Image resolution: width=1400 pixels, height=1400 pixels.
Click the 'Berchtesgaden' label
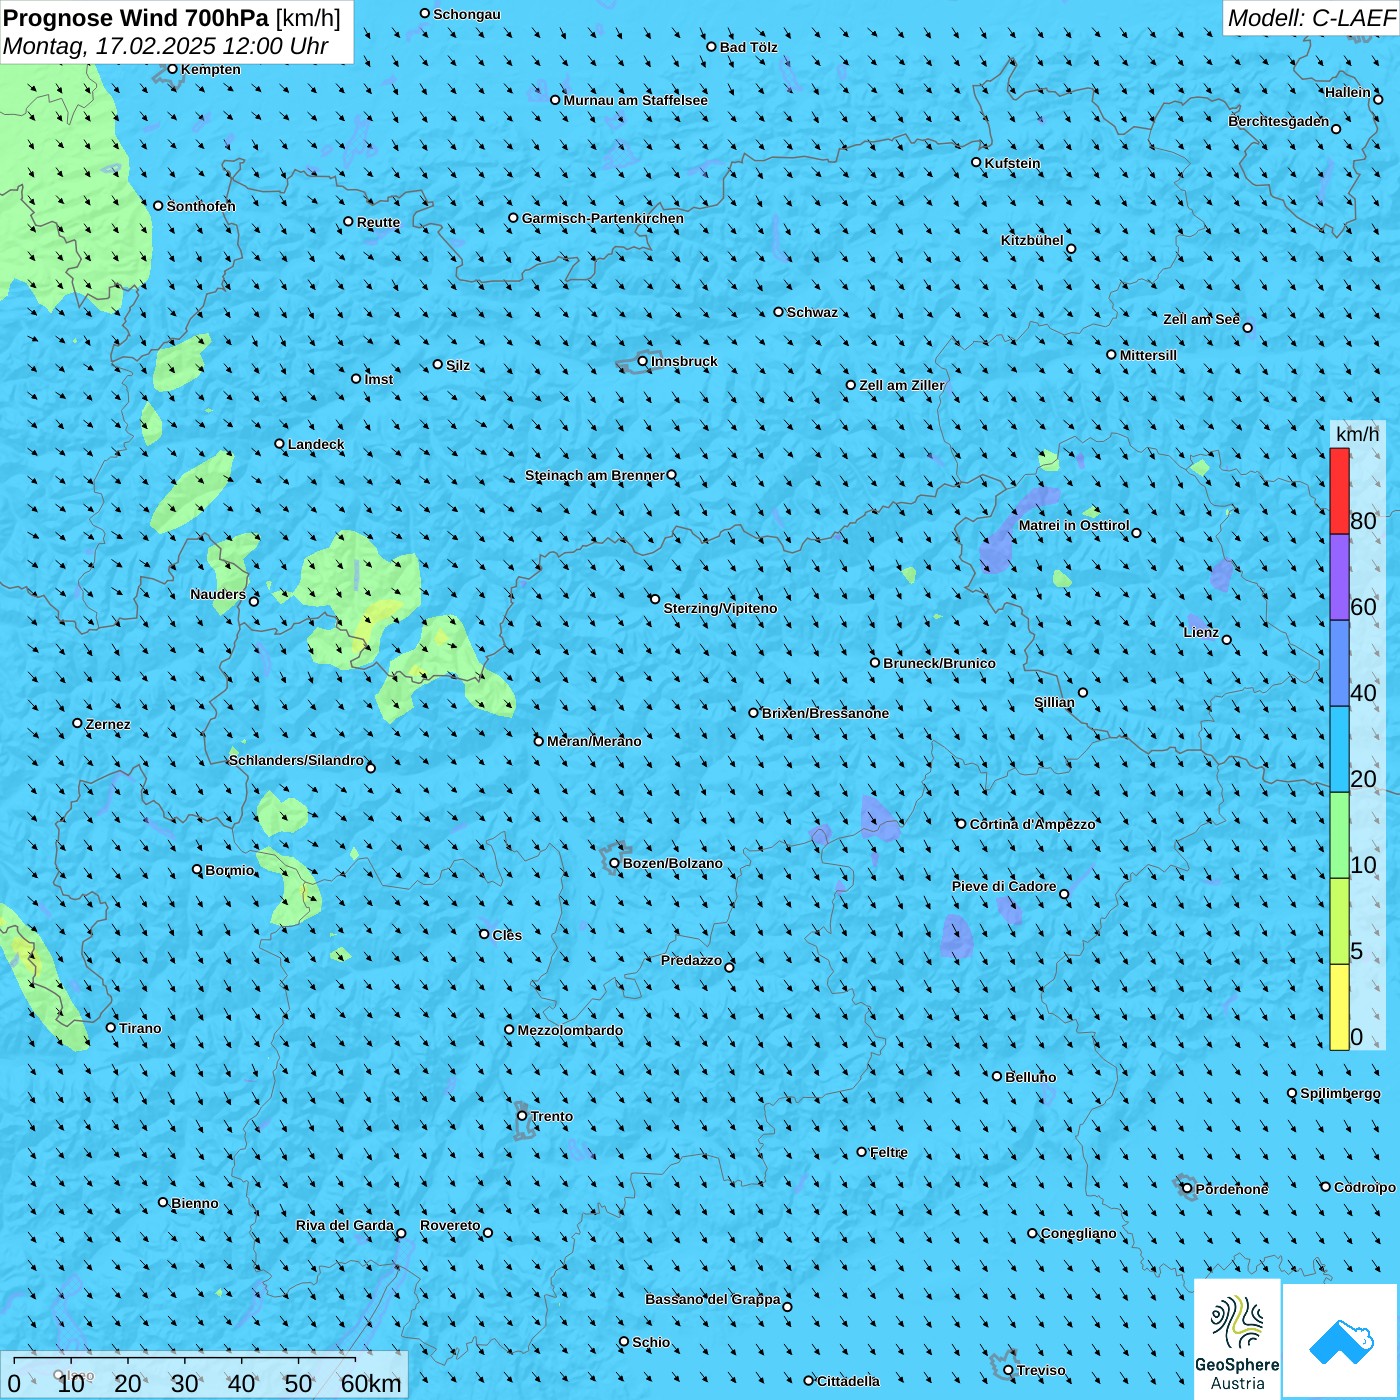point(1279,121)
